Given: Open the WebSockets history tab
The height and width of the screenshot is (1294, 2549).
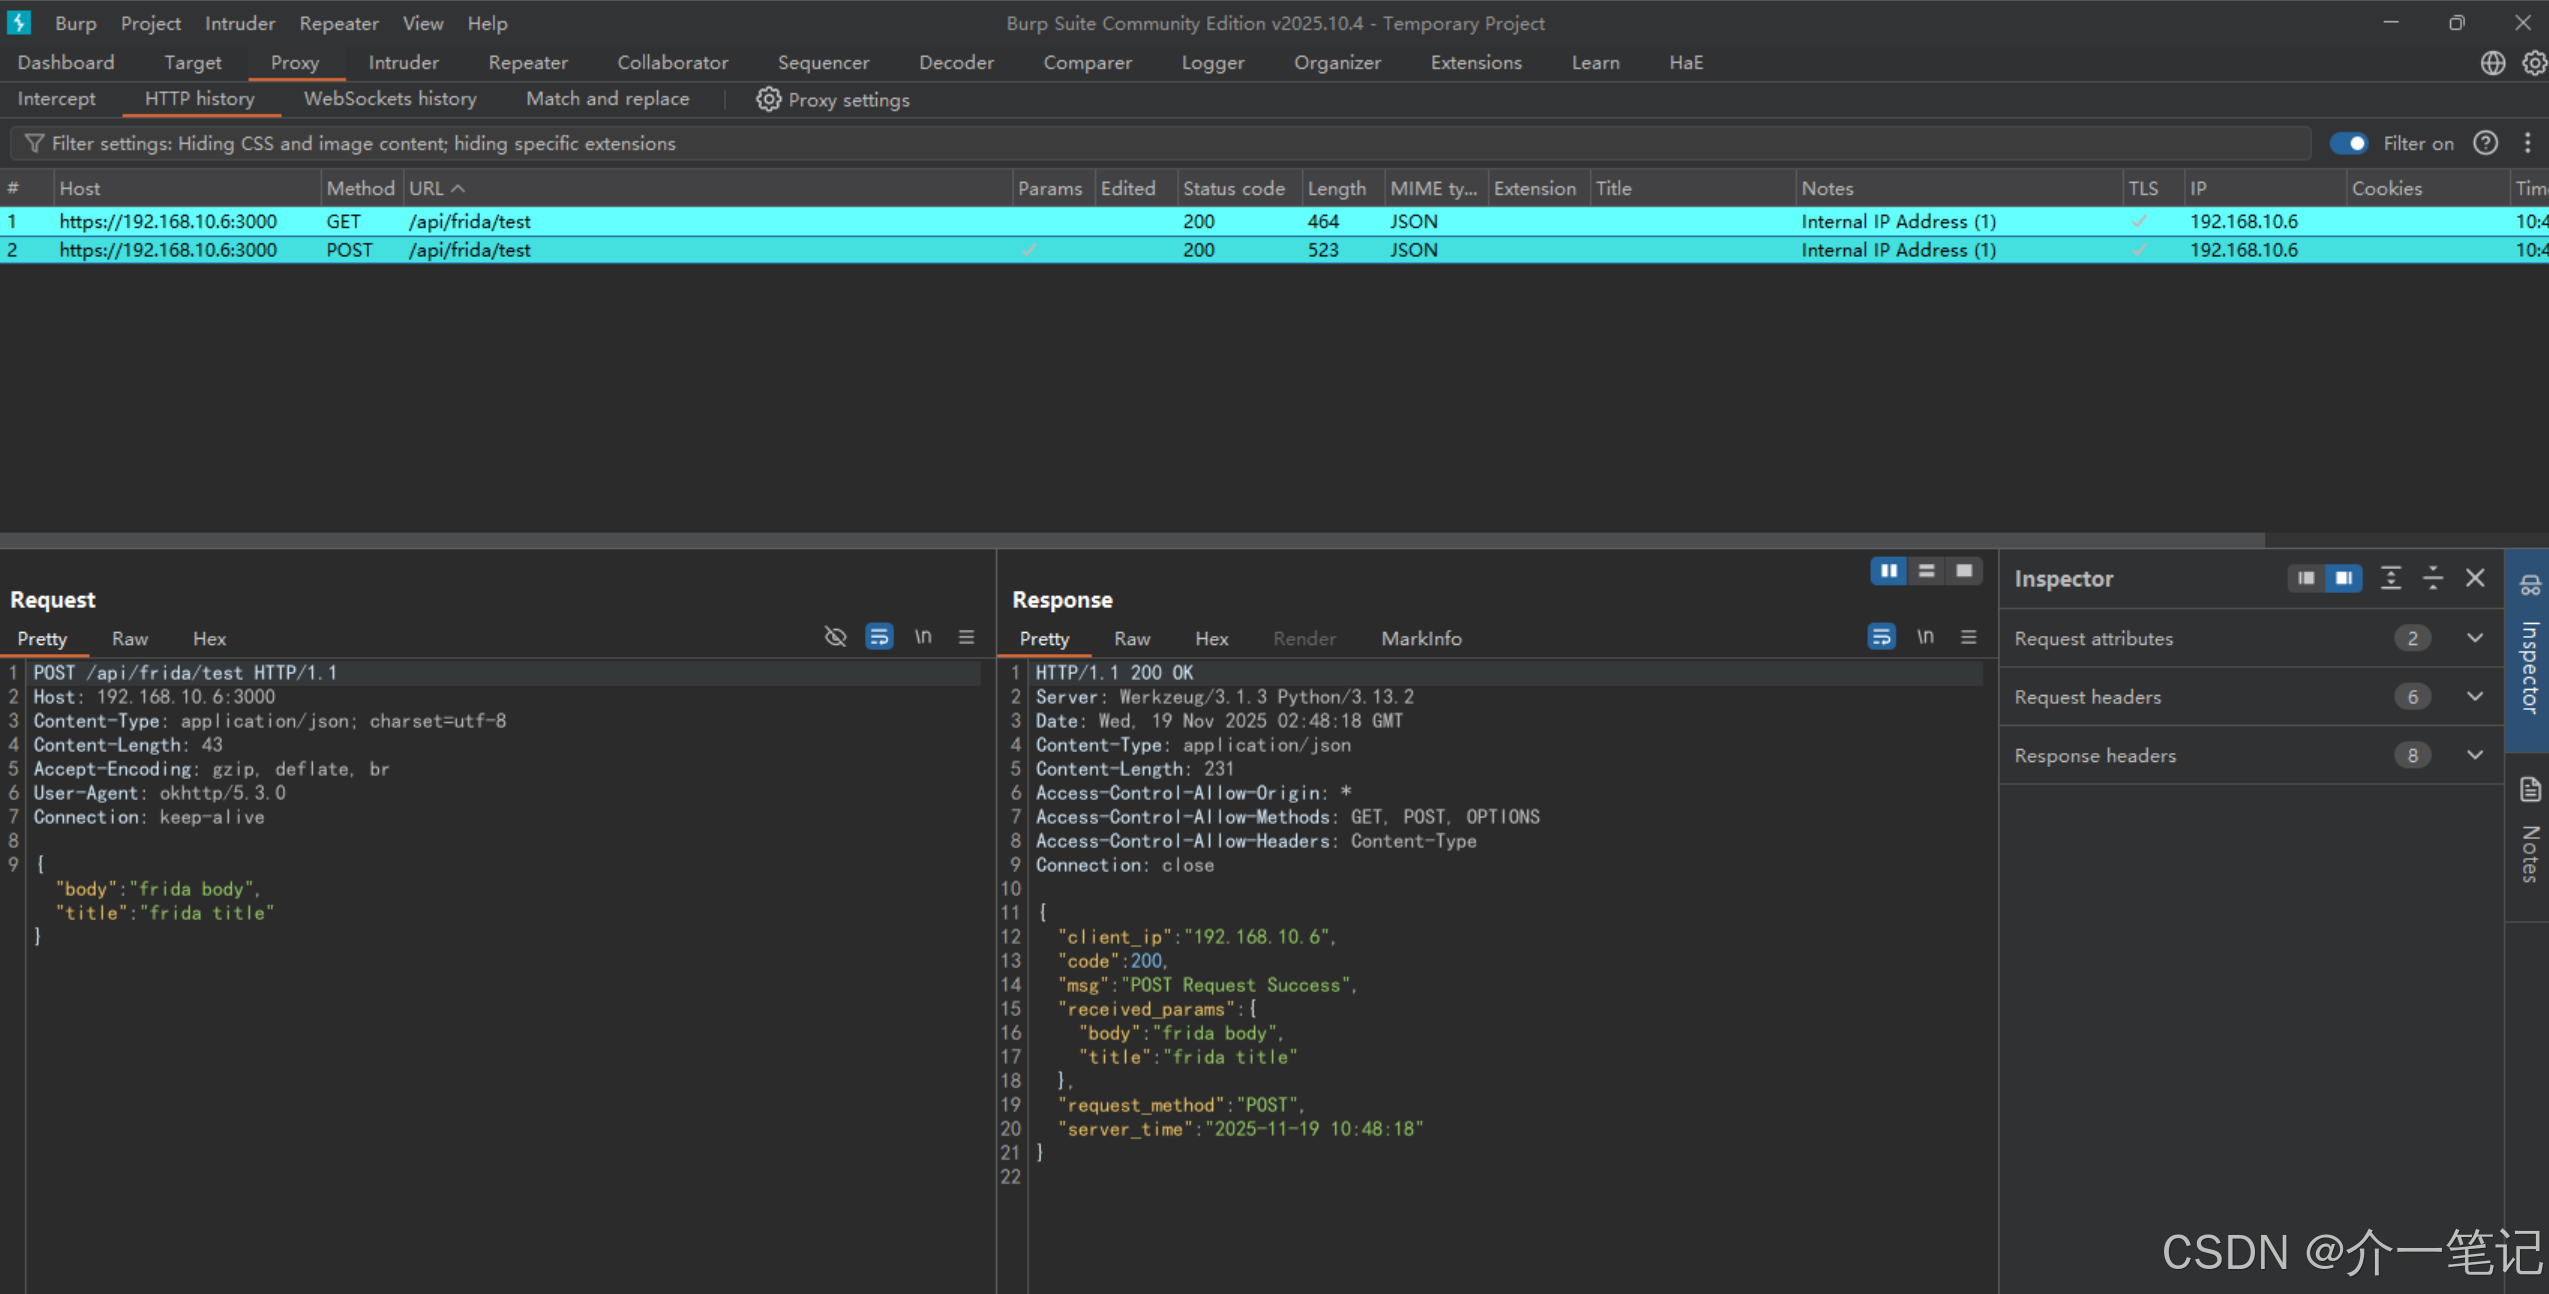Looking at the screenshot, I should point(389,99).
